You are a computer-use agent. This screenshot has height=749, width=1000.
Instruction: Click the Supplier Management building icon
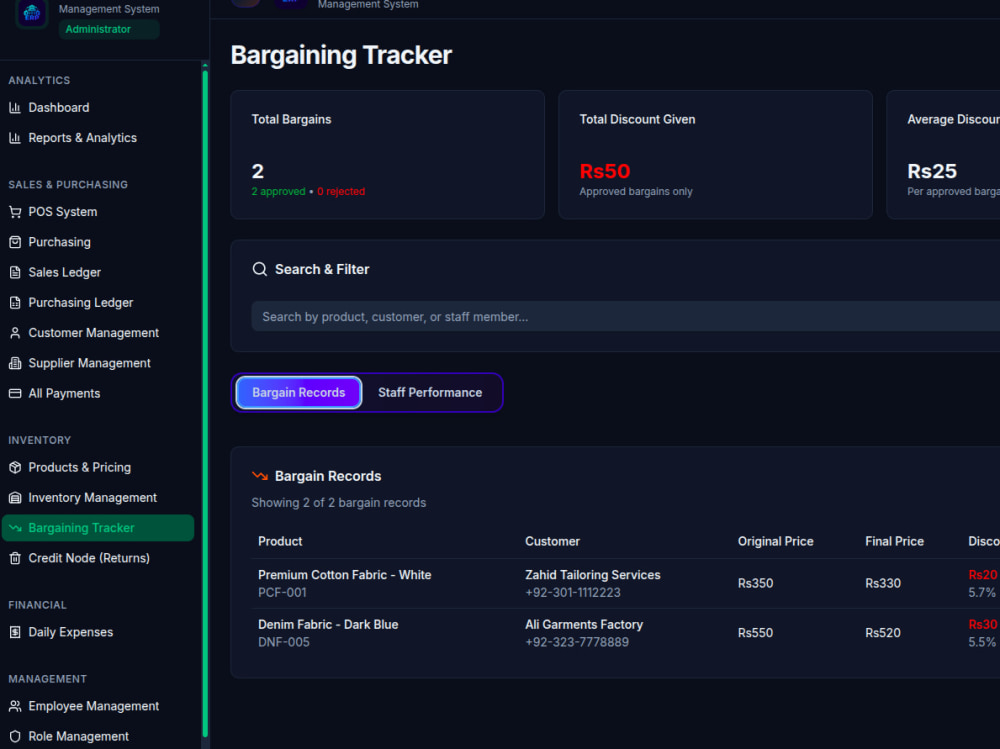(15, 363)
